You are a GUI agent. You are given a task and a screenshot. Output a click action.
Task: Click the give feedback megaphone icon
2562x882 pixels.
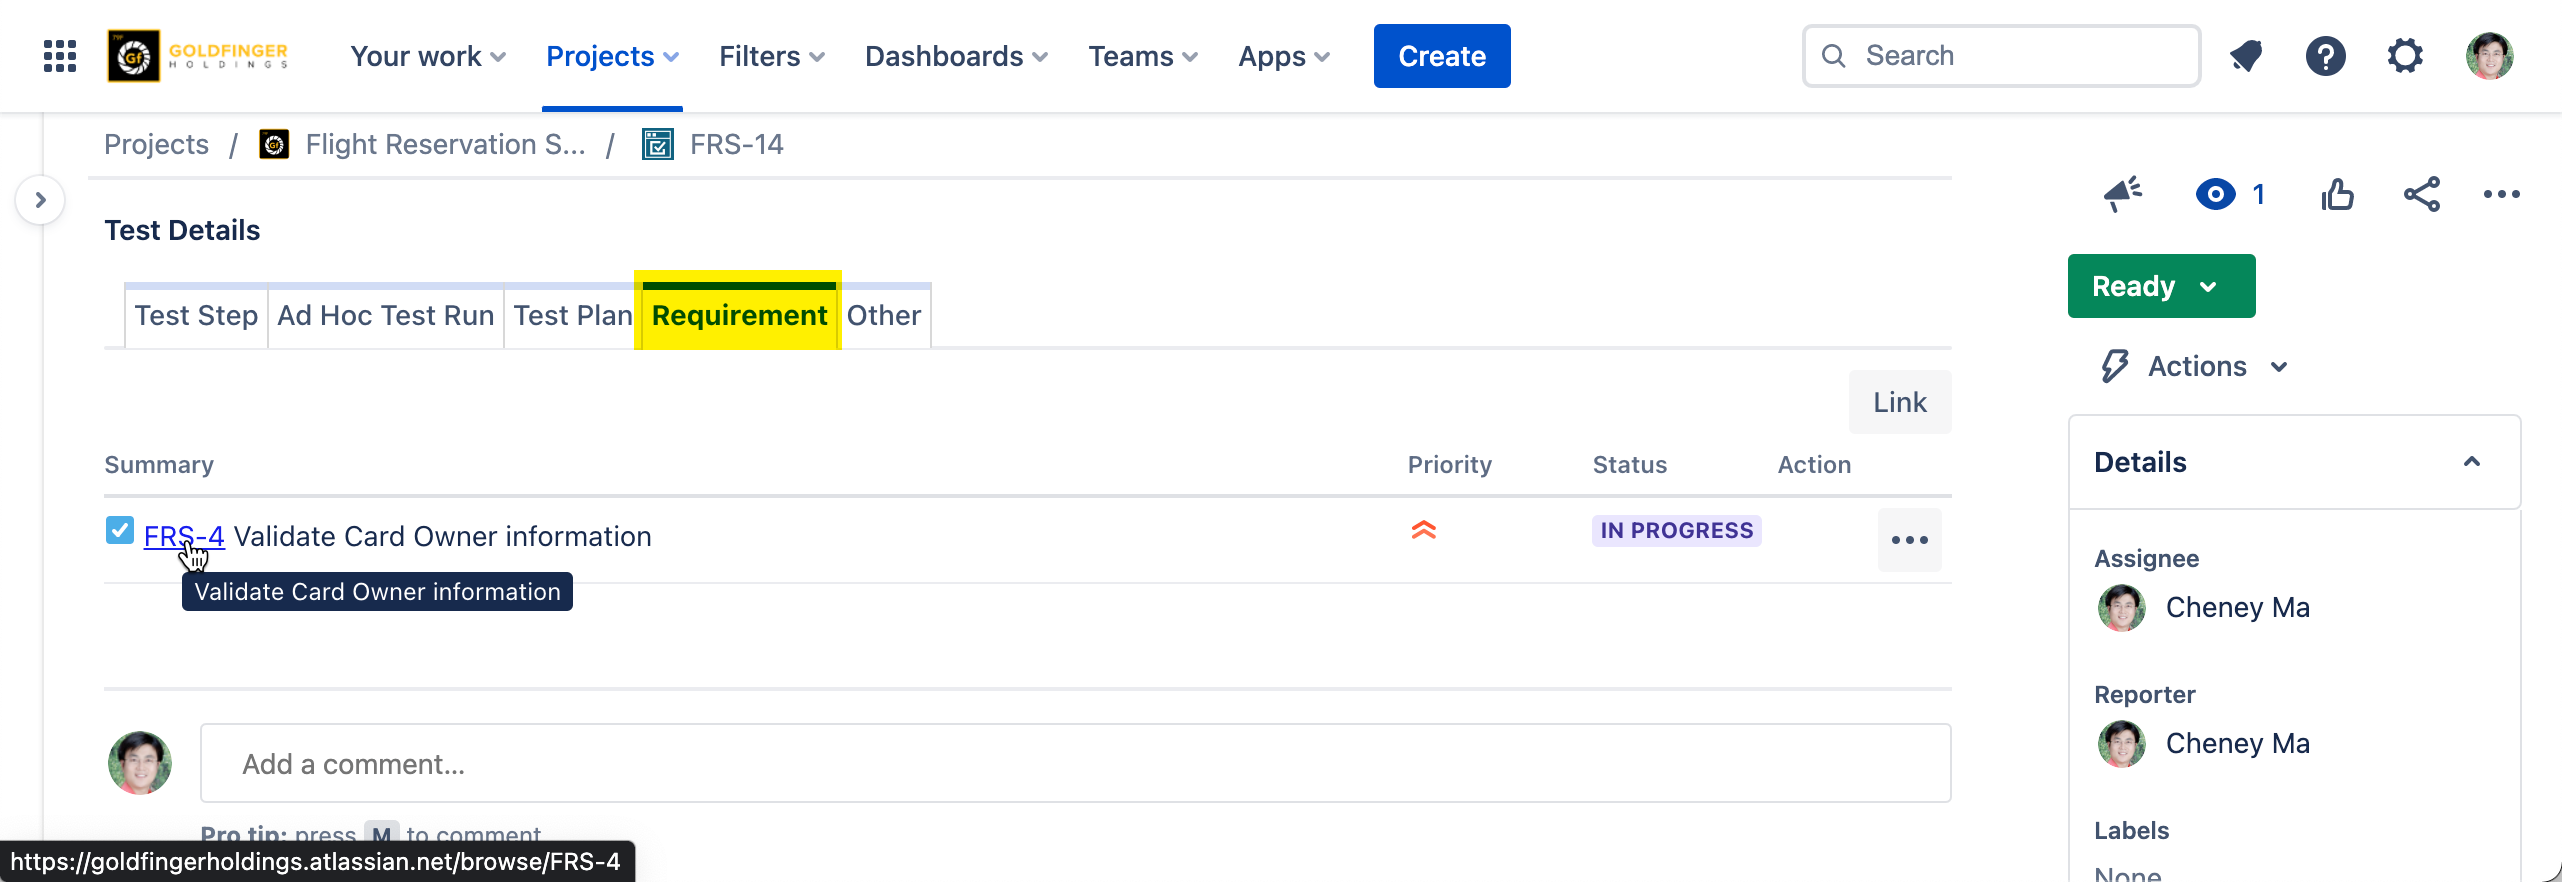pos(2122,194)
